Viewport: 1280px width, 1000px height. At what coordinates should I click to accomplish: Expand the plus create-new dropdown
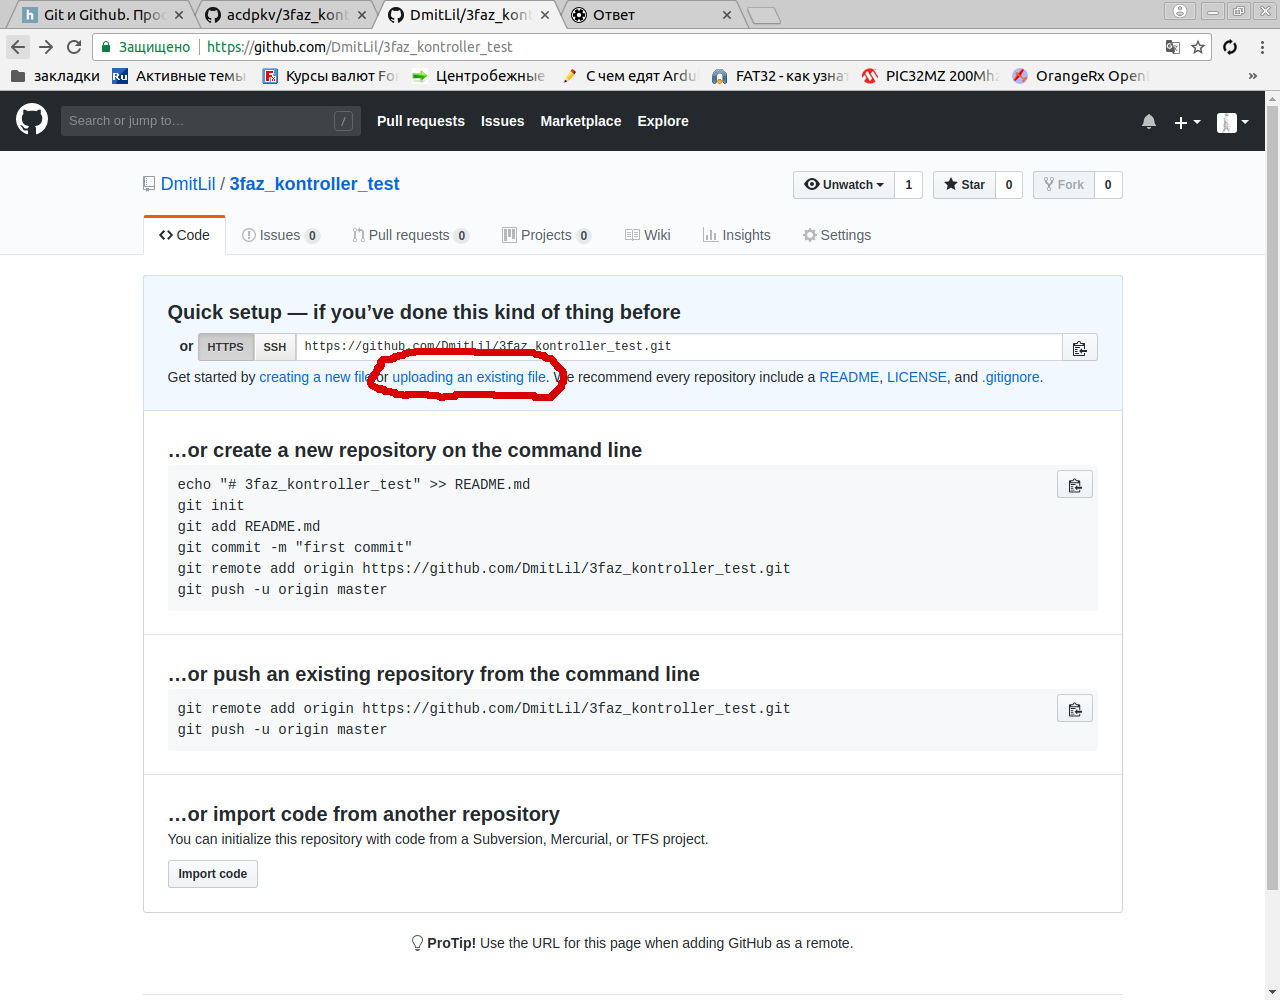point(1187,122)
